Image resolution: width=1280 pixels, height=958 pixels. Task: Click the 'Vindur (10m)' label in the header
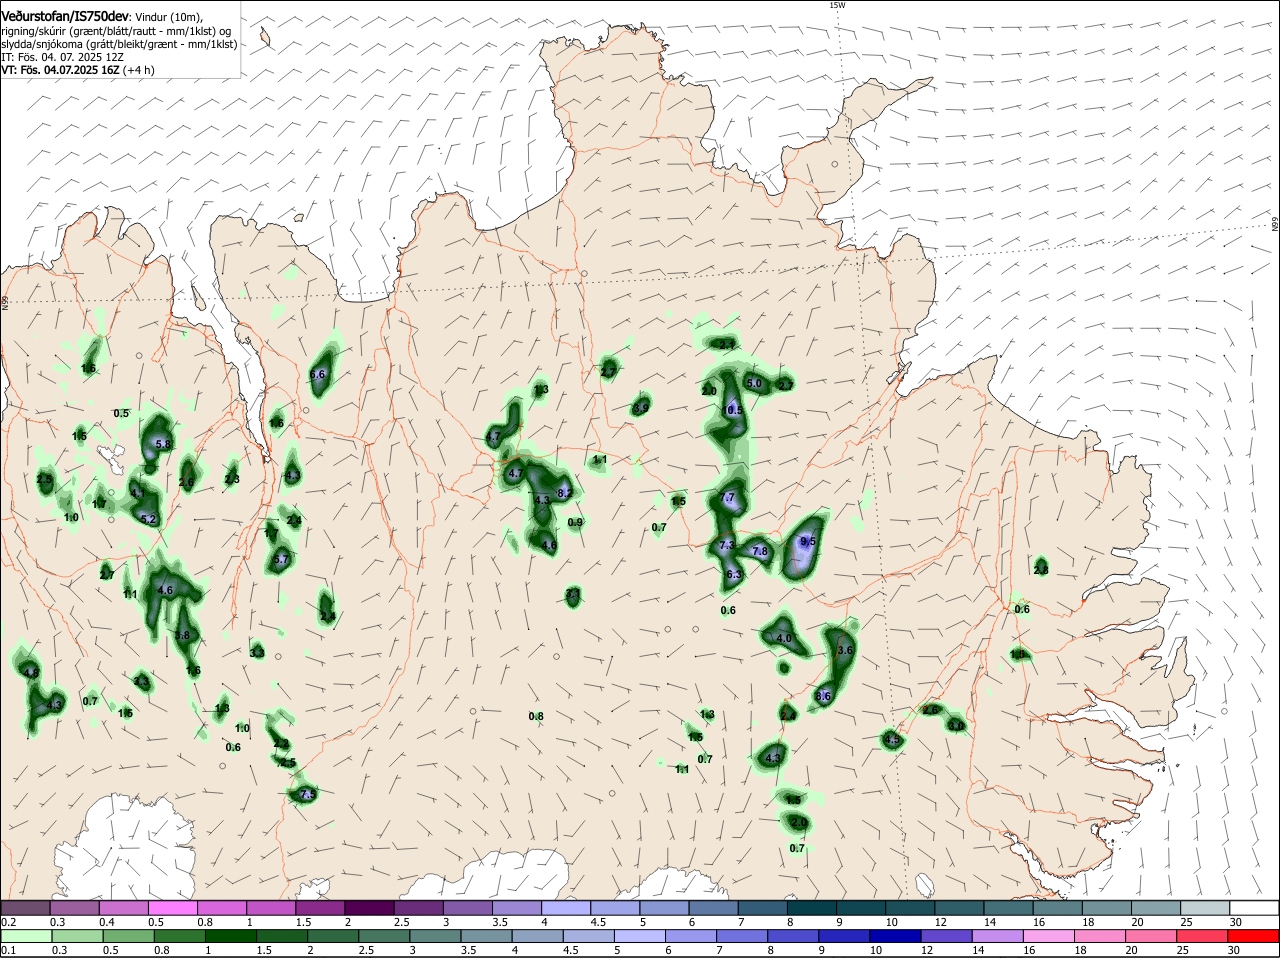click(x=168, y=17)
